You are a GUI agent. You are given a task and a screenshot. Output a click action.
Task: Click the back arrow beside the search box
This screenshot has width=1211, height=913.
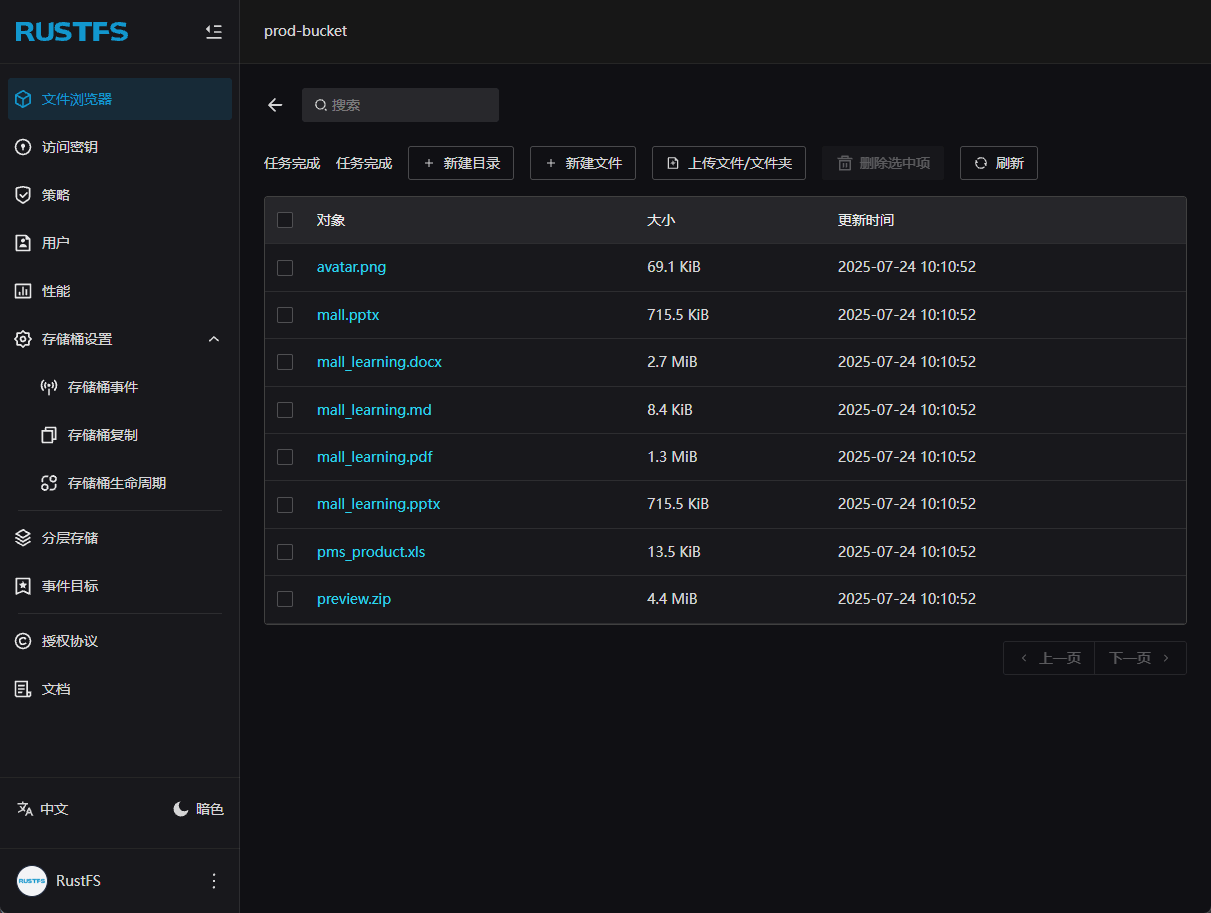(x=275, y=105)
